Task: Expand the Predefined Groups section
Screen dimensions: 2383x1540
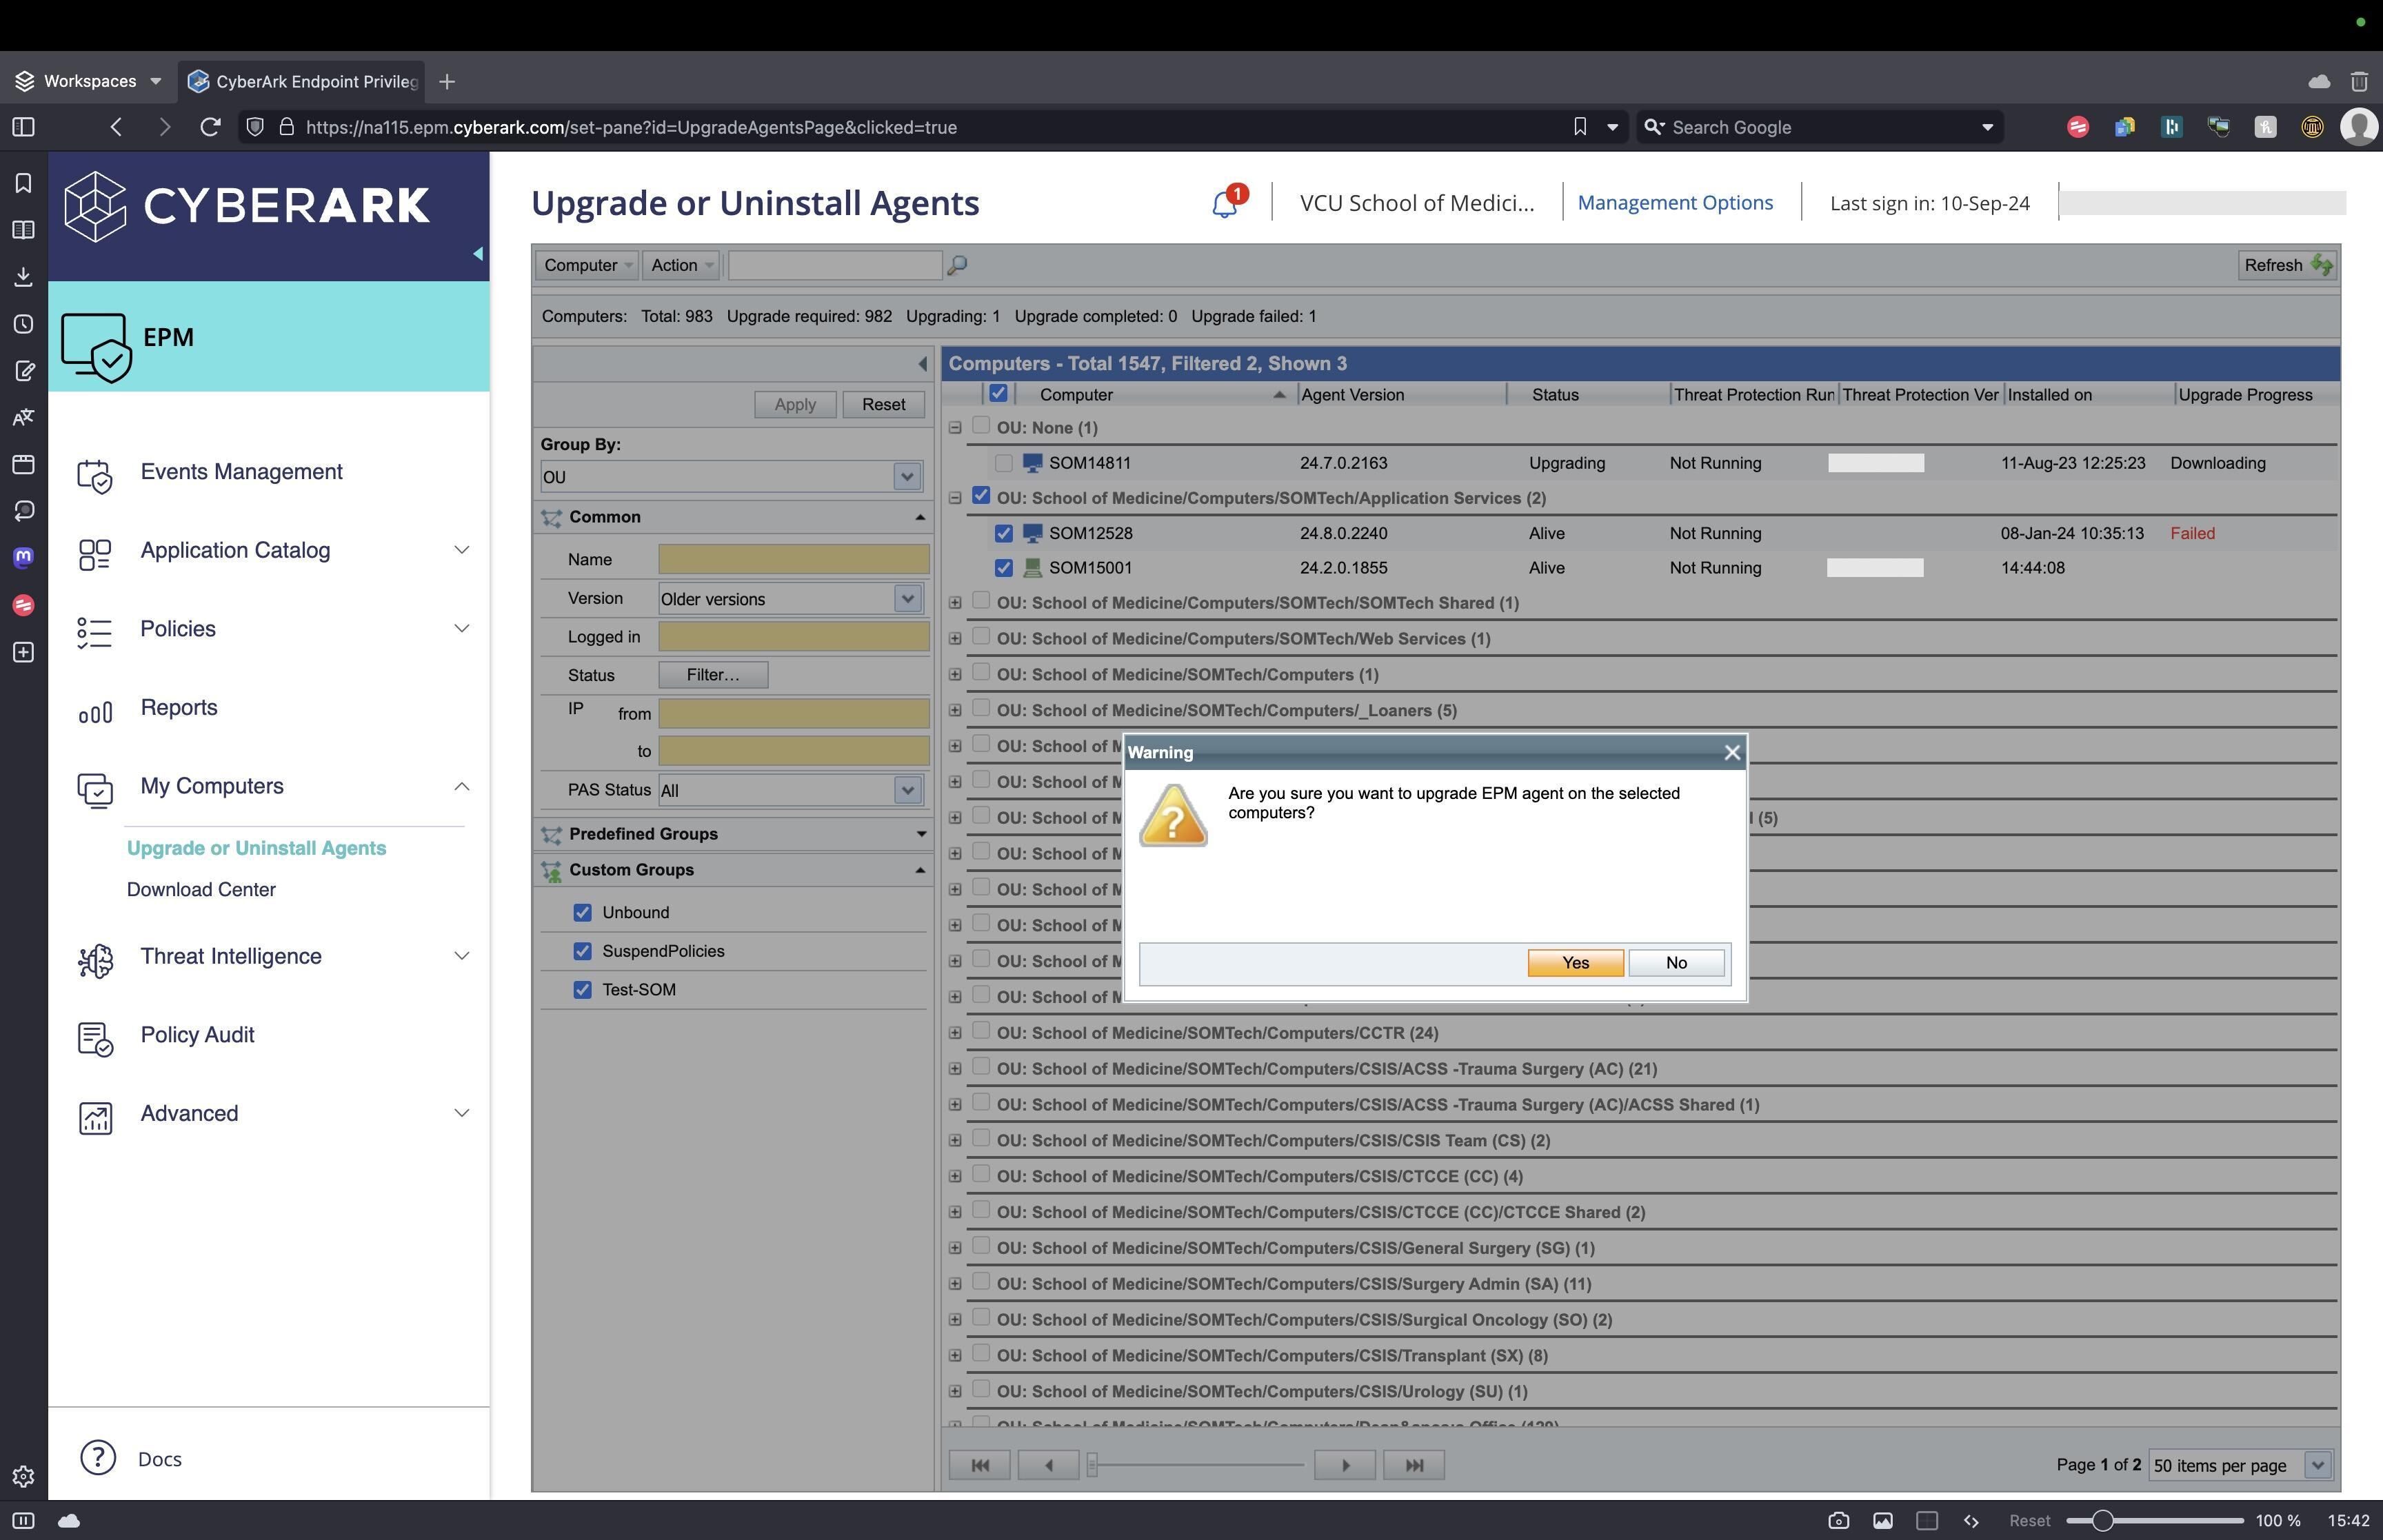Action: coord(920,834)
